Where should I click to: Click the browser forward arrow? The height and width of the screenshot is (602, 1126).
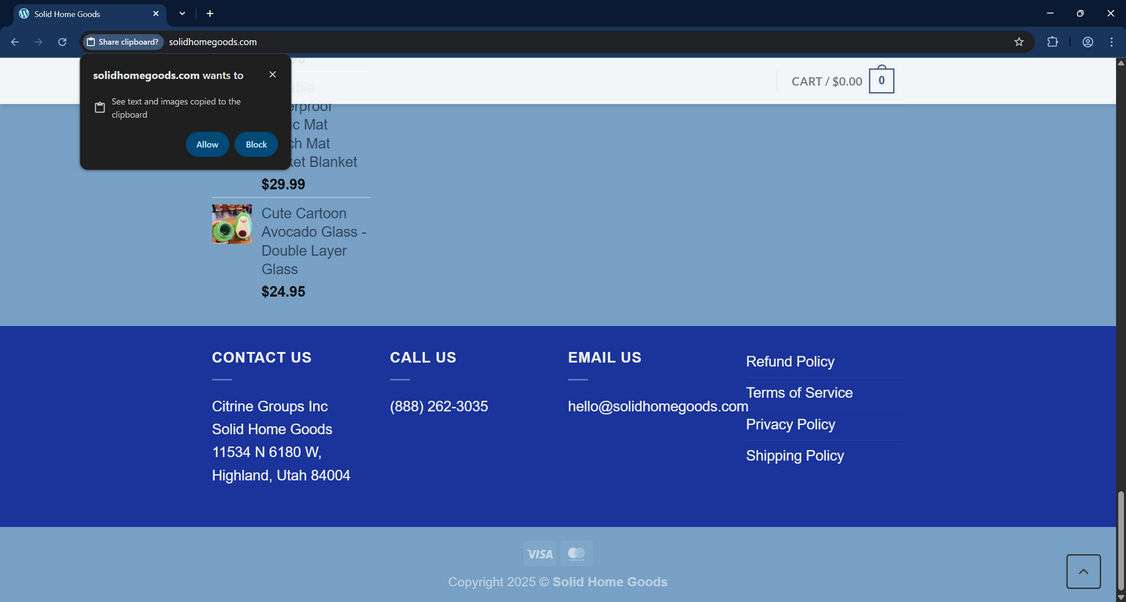[x=38, y=42]
